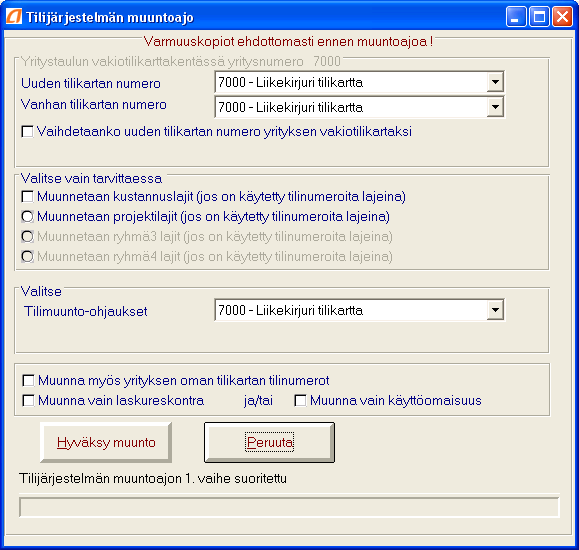Close the Tilijärjestelmän muuntoajo dialog
The image size is (579, 550).
[x=562, y=17]
